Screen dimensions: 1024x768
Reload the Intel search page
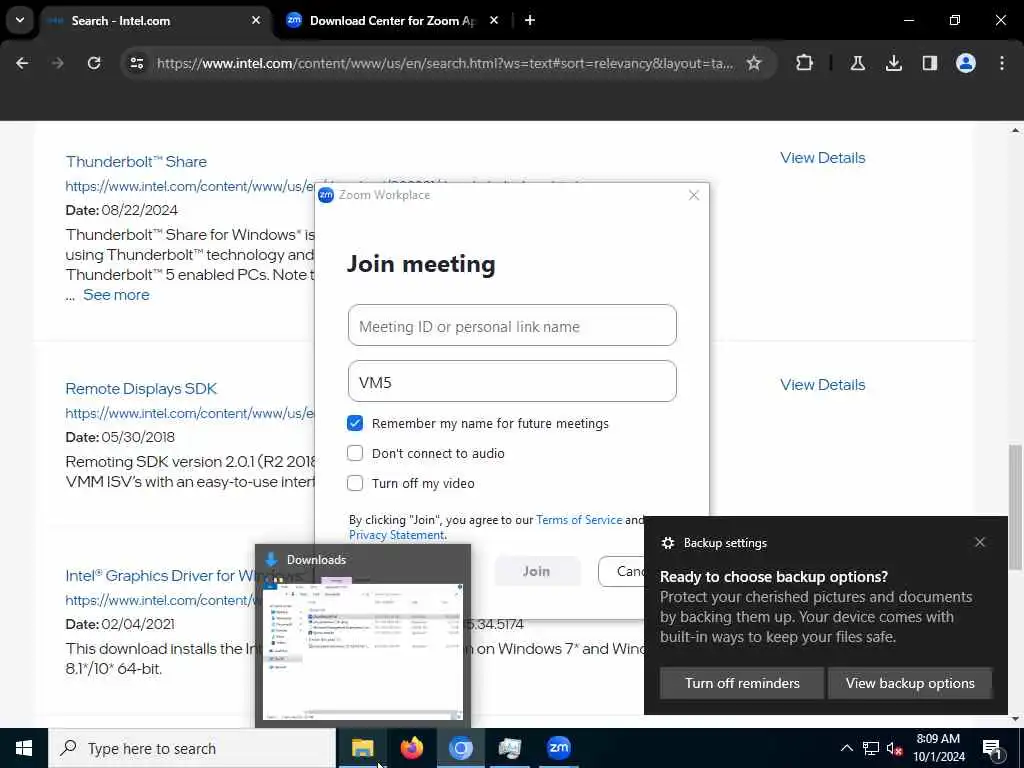94,63
